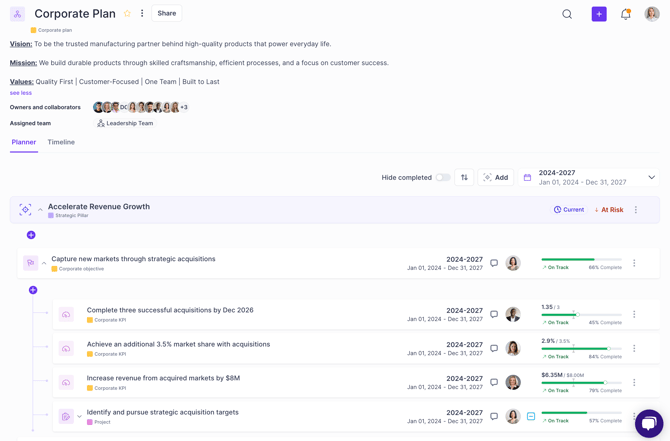Screen dimensions: 670x441
Task: Open 'Complete three successful acquisitions by Dec 2026'
Action: tap(170, 310)
